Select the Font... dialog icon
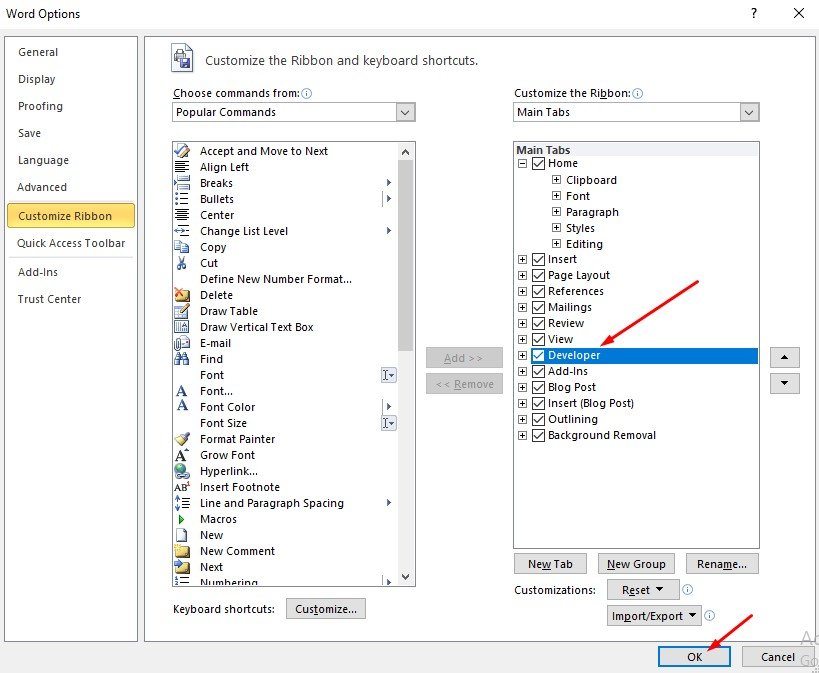This screenshot has height=673, width=819. click(182, 391)
